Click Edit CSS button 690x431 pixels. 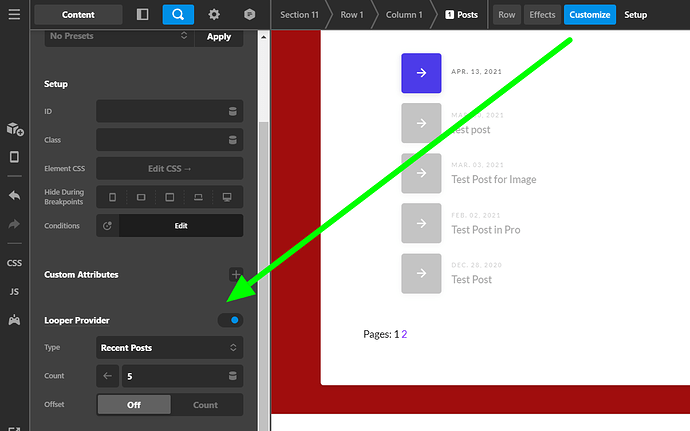coord(169,169)
